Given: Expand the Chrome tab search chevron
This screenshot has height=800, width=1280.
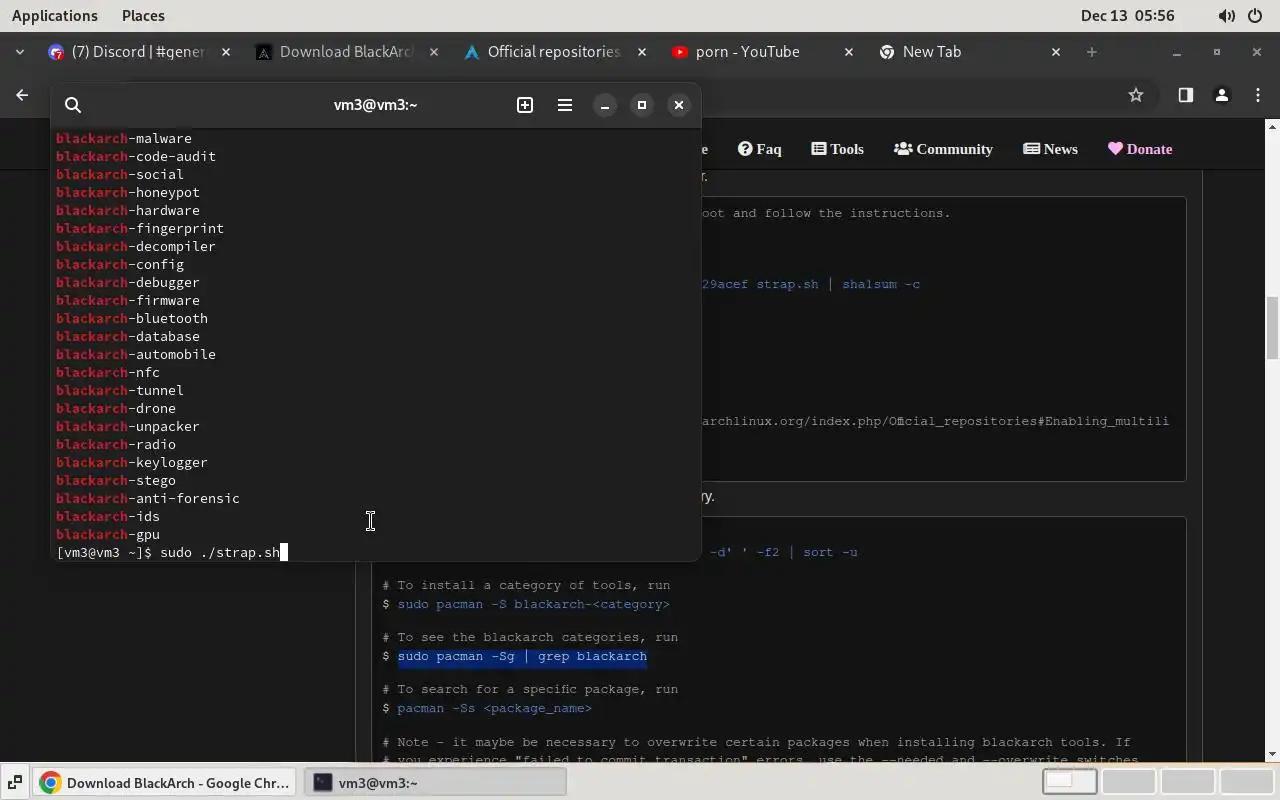Looking at the screenshot, I should pos(20,52).
